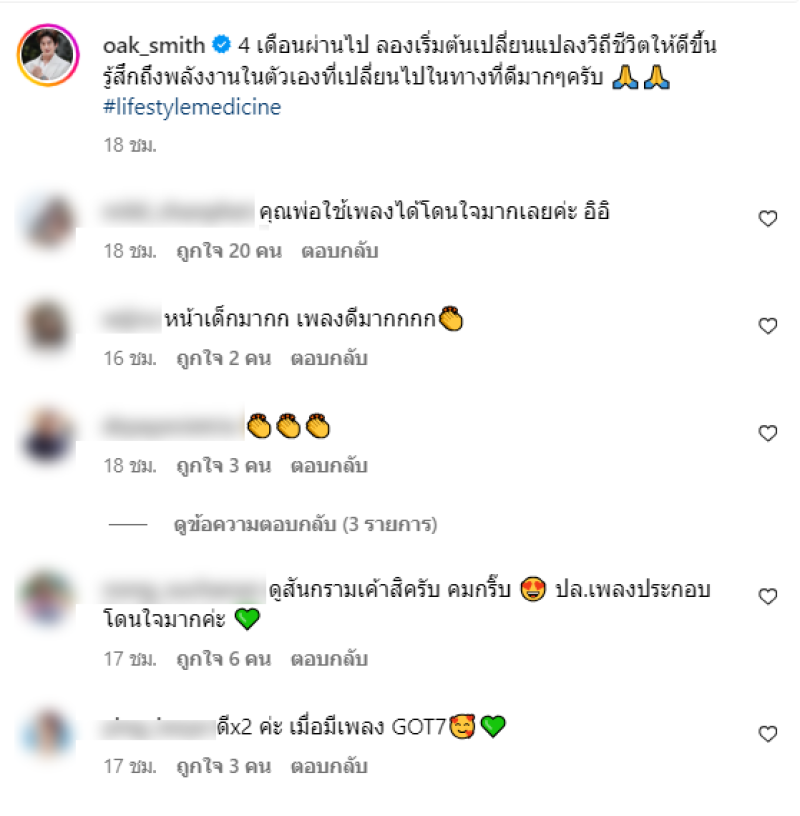The image size is (800, 816).
Task: Open the 18 ชม. post timestamp
Action: (x=130, y=145)
